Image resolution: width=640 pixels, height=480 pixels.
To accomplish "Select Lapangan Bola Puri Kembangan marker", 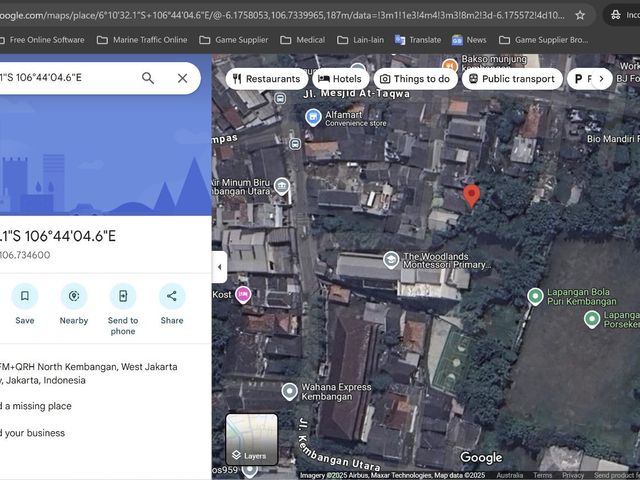I will pos(535,297).
